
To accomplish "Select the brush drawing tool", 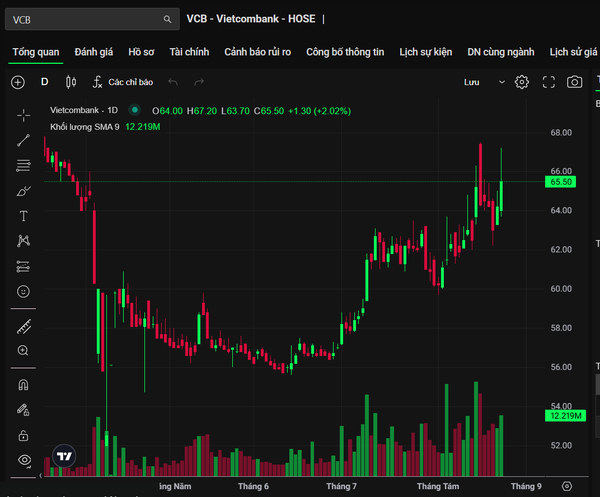I will 23,191.
